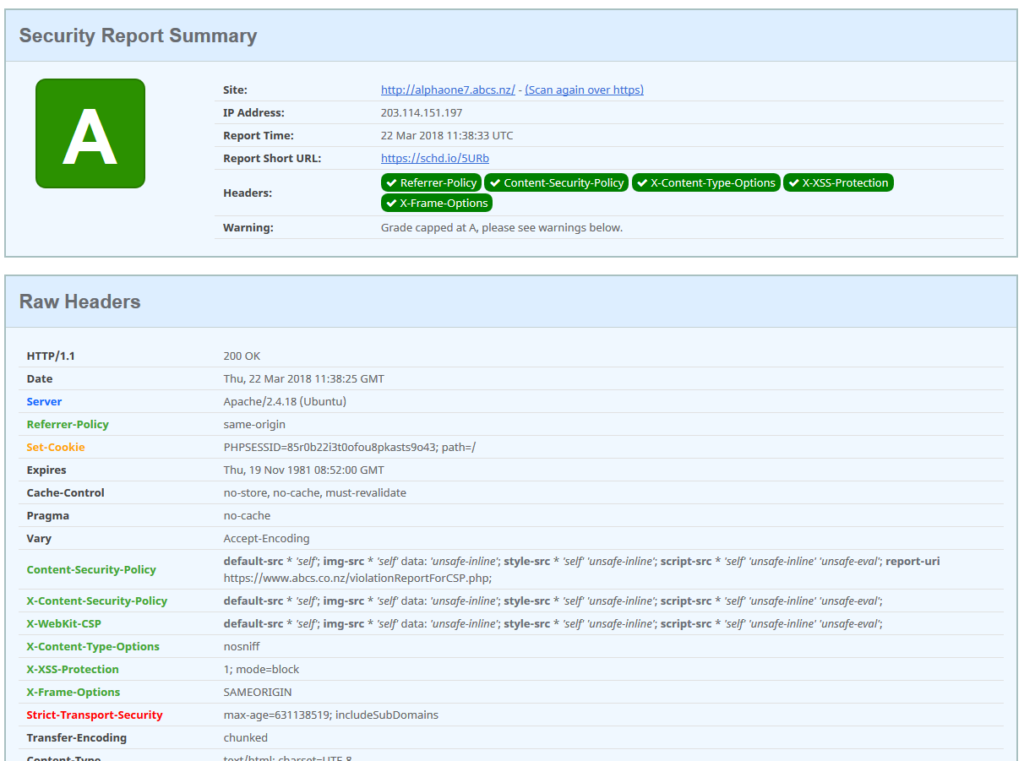The height and width of the screenshot is (761, 1024).
Task: Click the PHPSESSID cookie value
Action: [x=349, y=447]
